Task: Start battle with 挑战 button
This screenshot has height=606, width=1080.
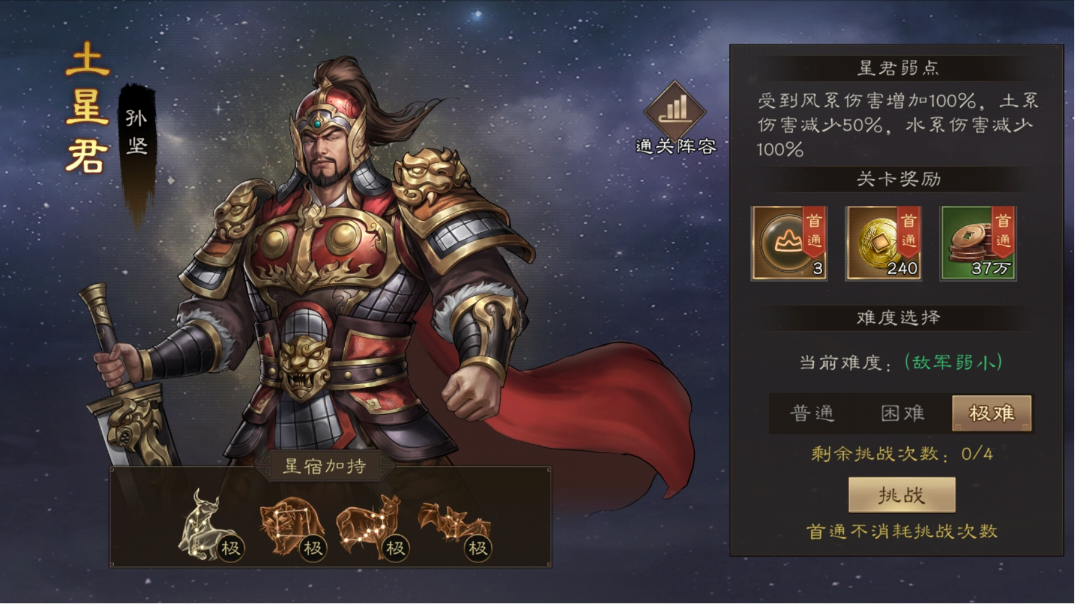Action: (902, 494)
